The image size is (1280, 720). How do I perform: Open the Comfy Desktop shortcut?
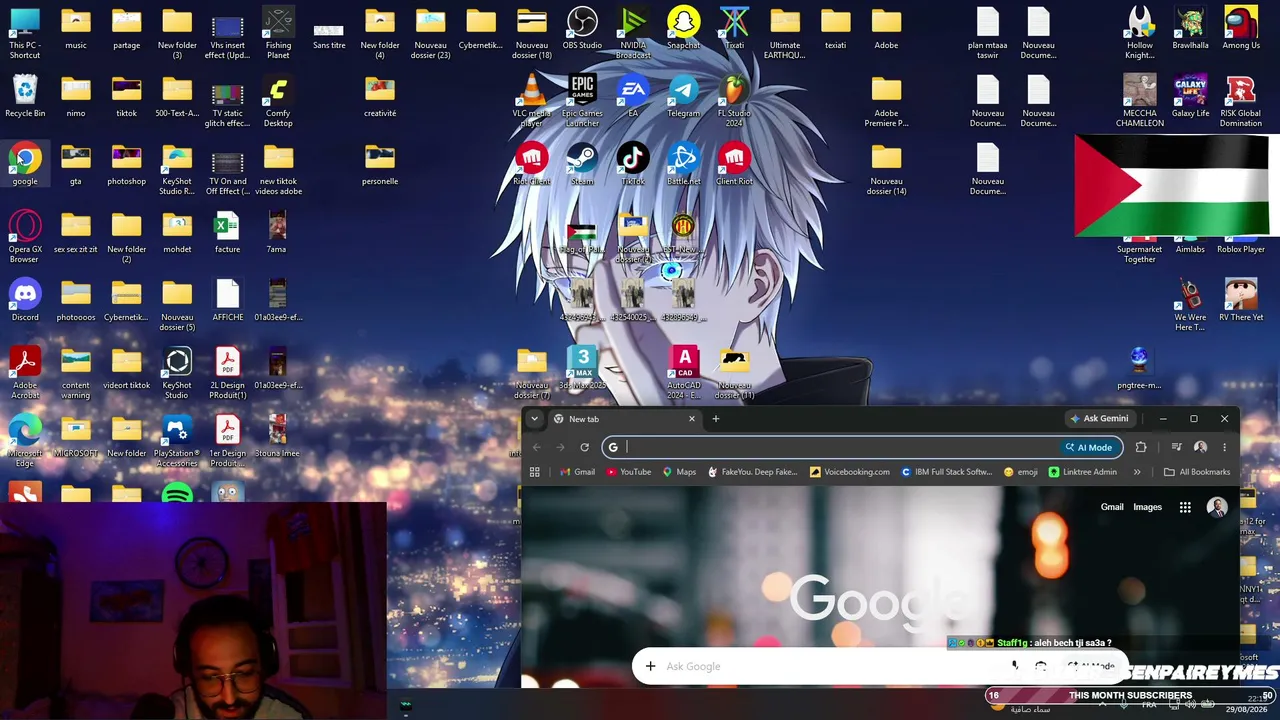point(278,101)
